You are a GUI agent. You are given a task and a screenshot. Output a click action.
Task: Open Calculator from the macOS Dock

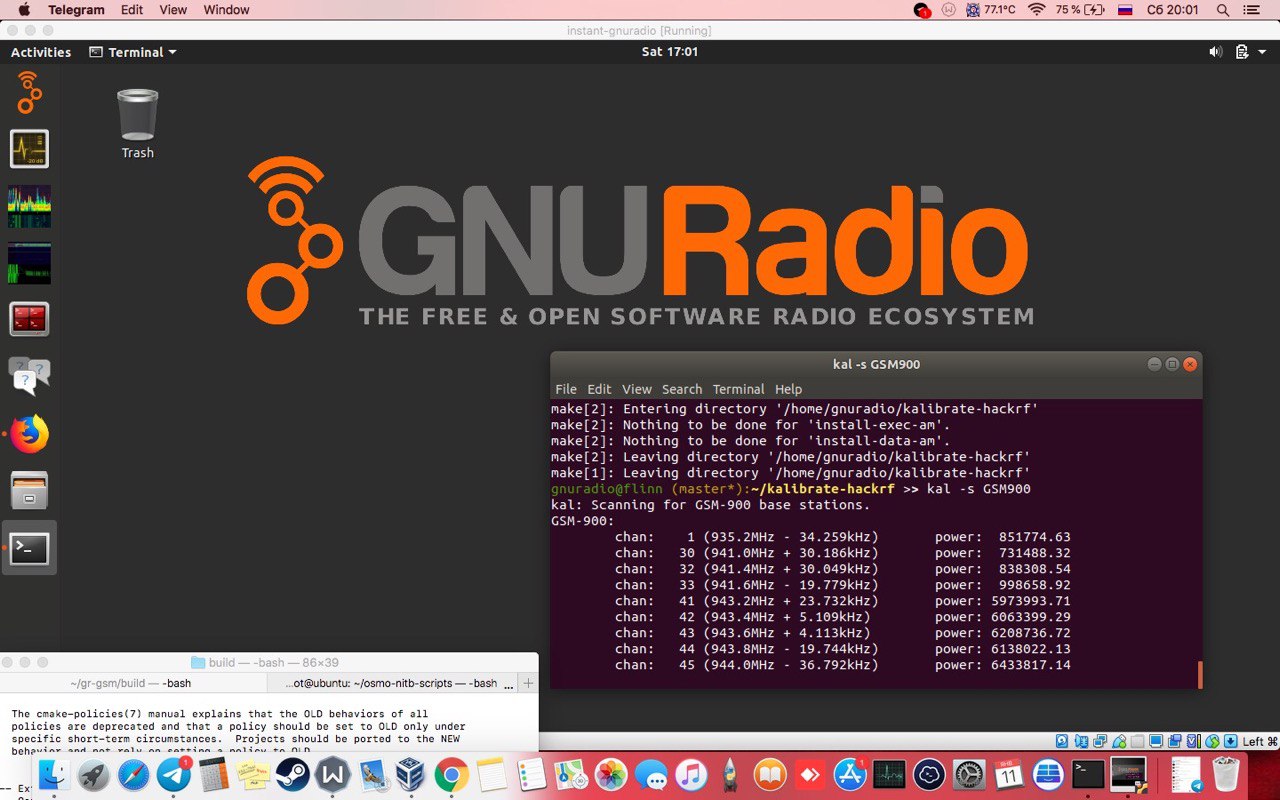(x=214, y=775)
